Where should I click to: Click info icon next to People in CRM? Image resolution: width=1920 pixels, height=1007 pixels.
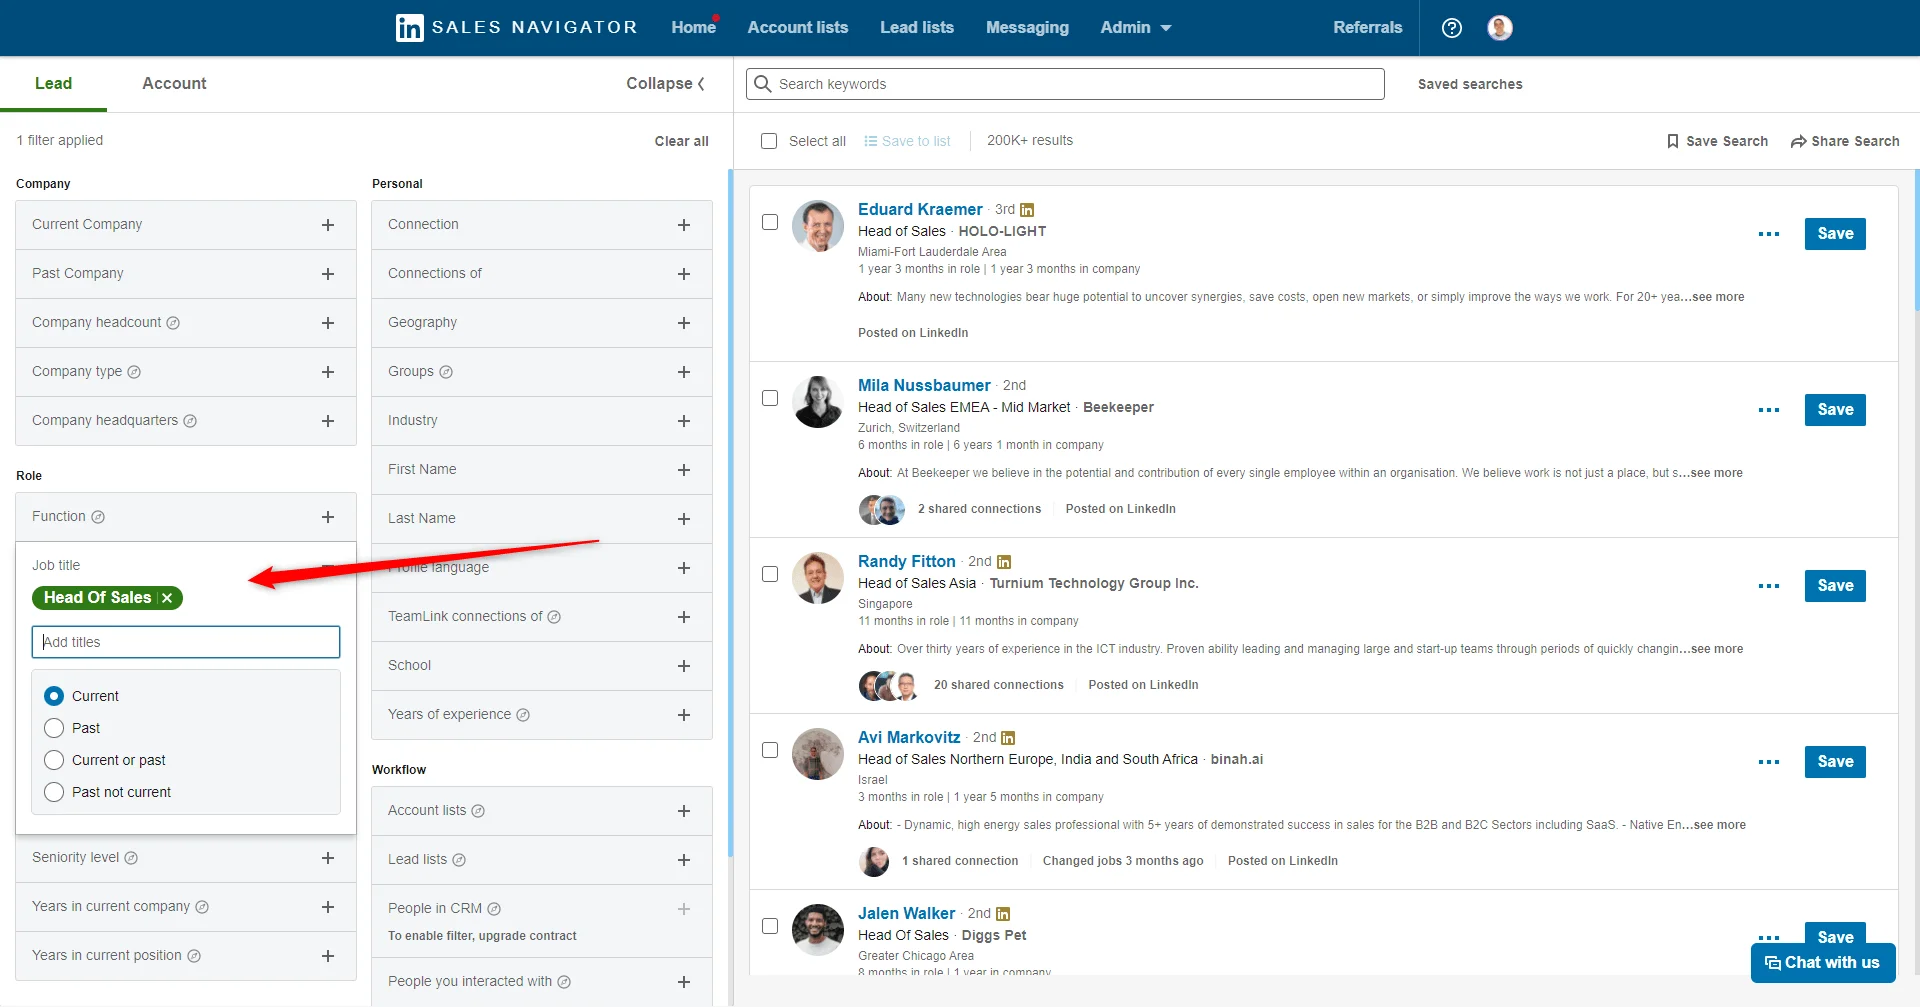[494, 909]
